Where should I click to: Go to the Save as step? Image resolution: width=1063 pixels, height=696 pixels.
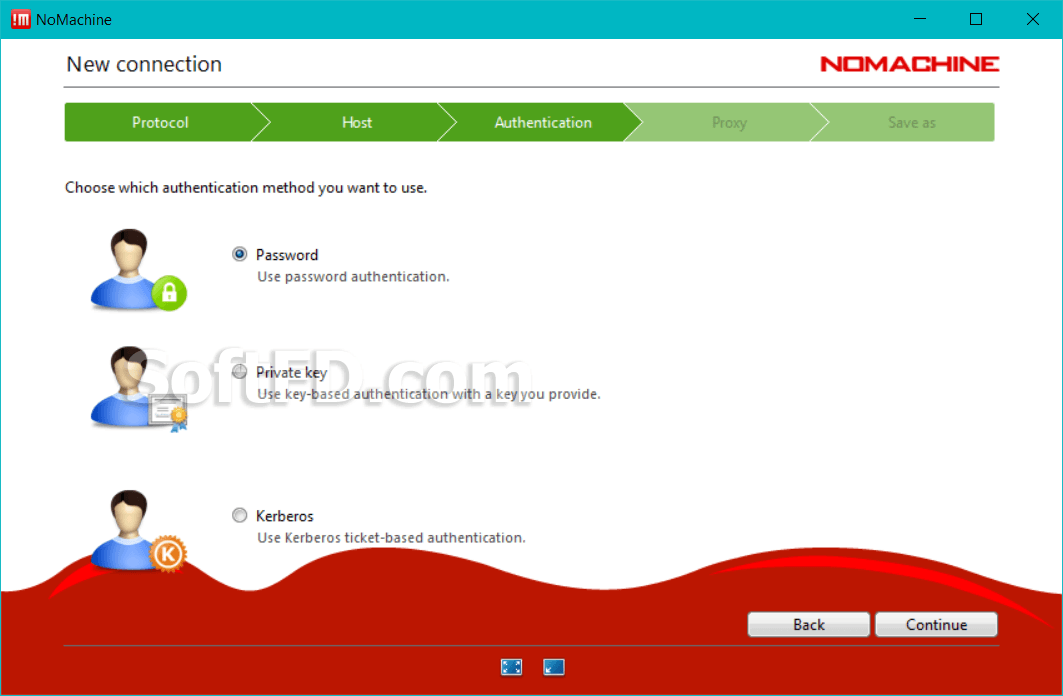(x=911, y=122)
